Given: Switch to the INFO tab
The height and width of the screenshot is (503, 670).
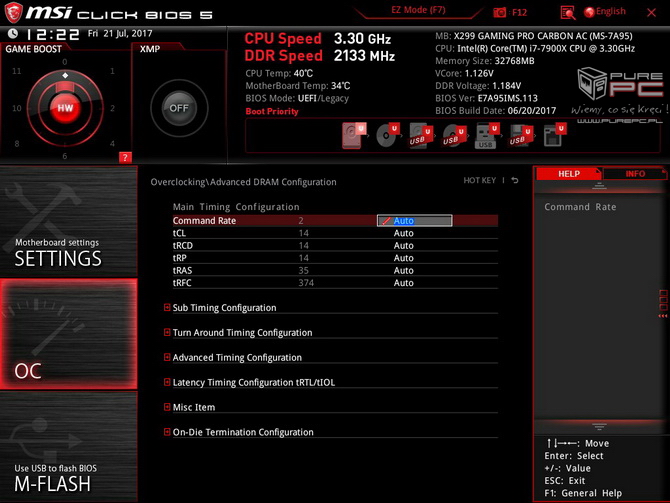Looking at the screenshot, I should point(635,174).
